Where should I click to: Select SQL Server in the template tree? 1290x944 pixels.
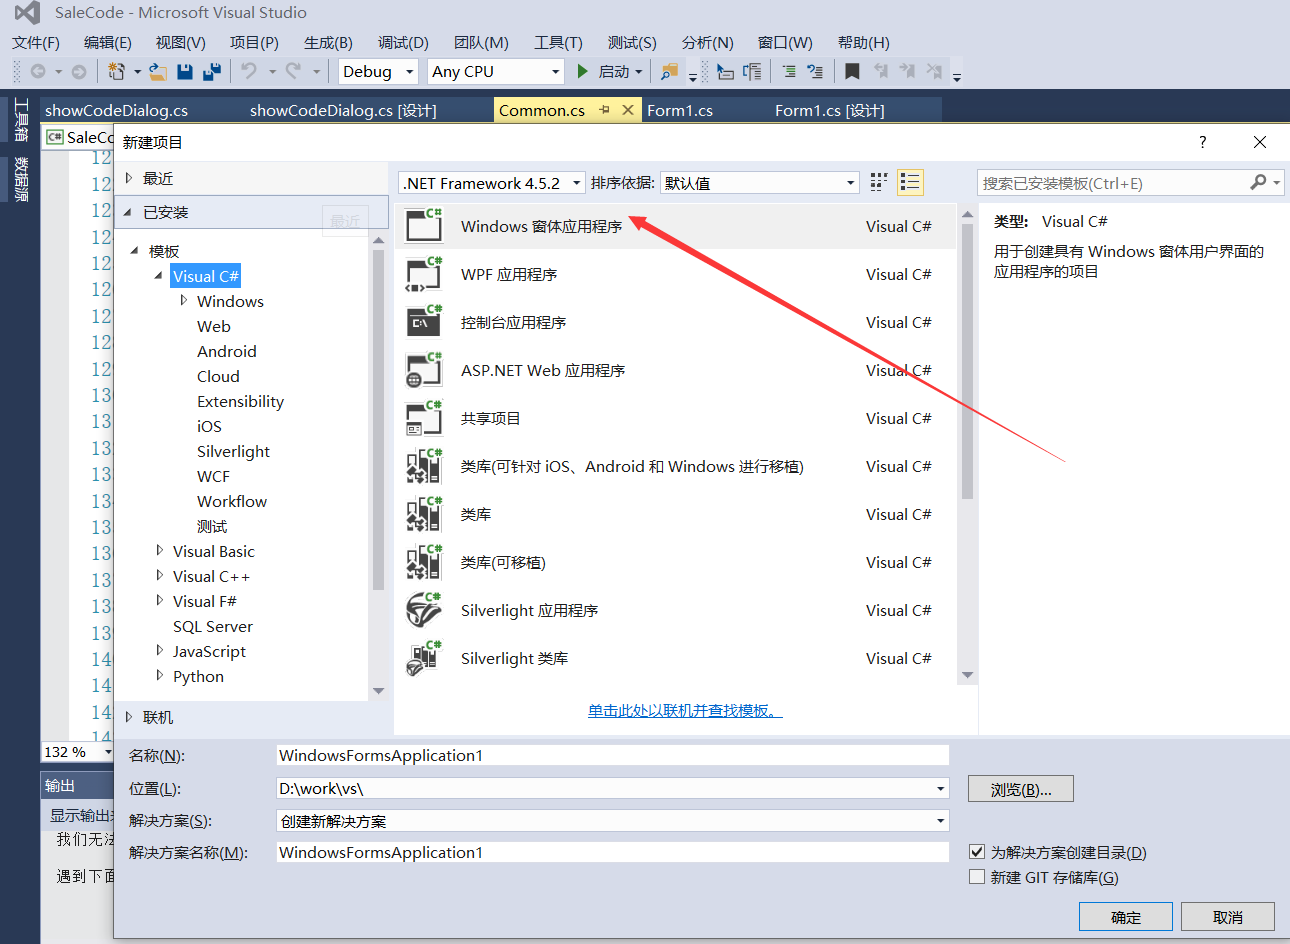pyautogui.click(x=213, y=626)
